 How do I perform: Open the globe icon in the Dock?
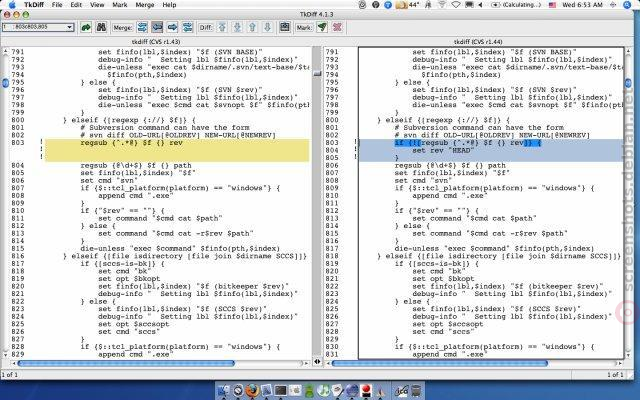point(351,391)
